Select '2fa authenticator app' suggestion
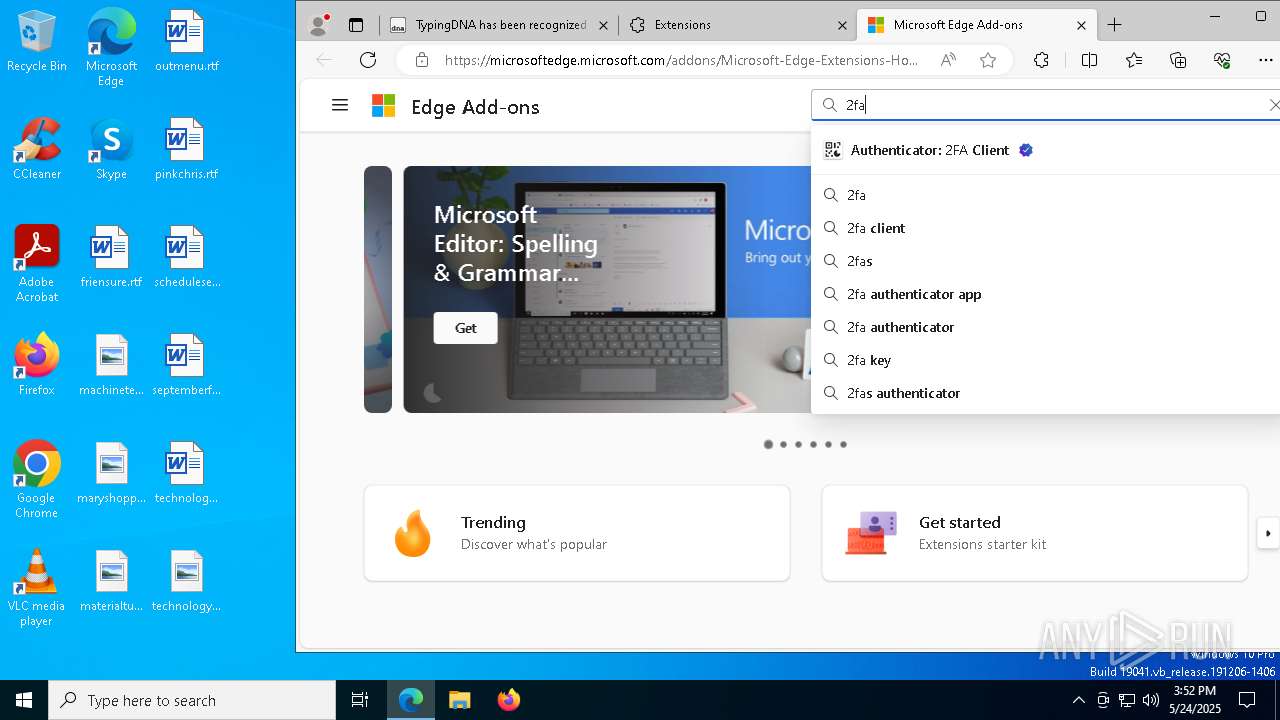Viewport: 1280px width, 720px height. coord(1045,294)
